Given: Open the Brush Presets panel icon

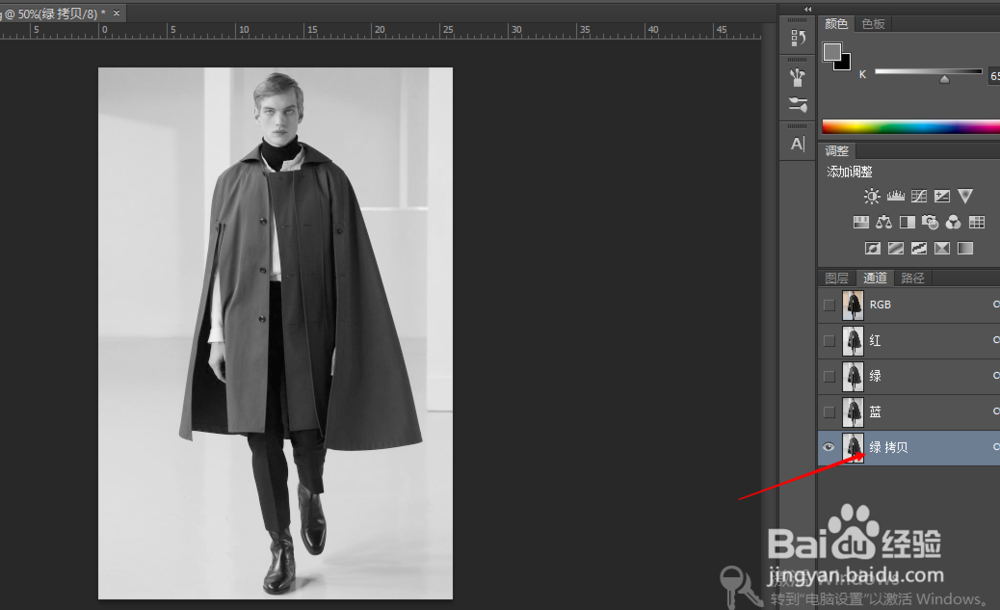Looking at the screenshot, I should 797,77.
